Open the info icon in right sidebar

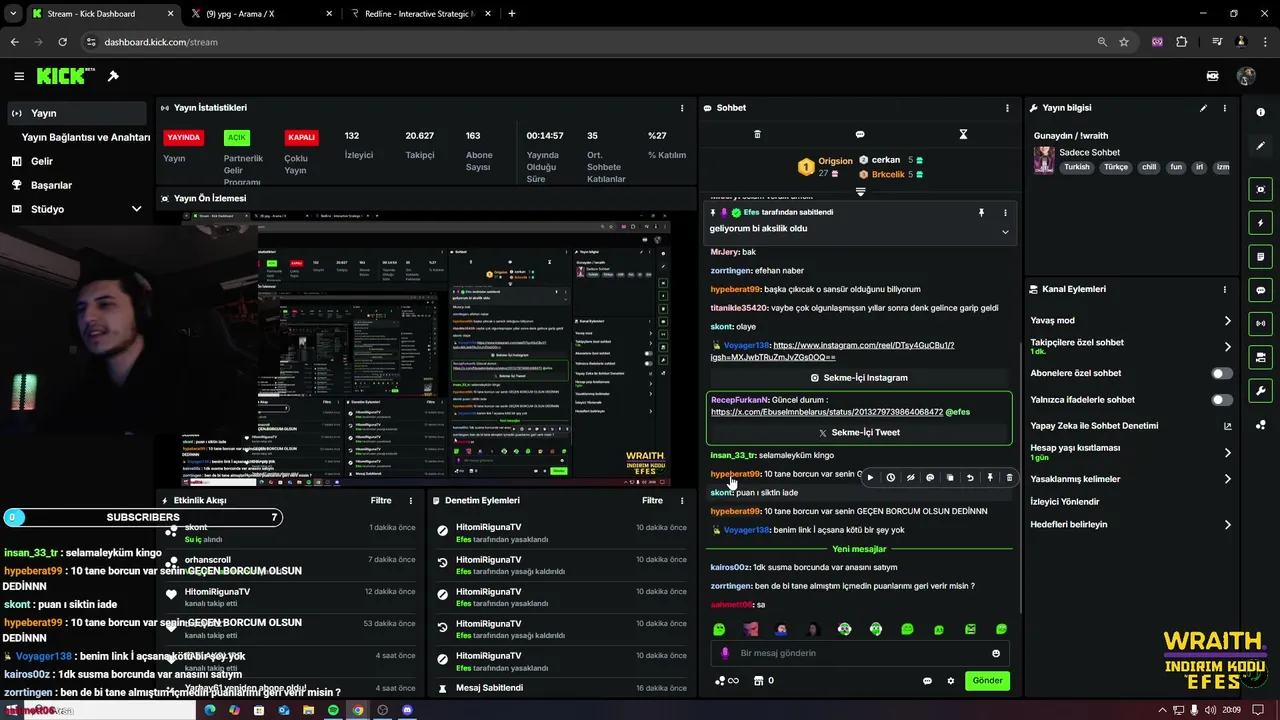coord(1261,112)
